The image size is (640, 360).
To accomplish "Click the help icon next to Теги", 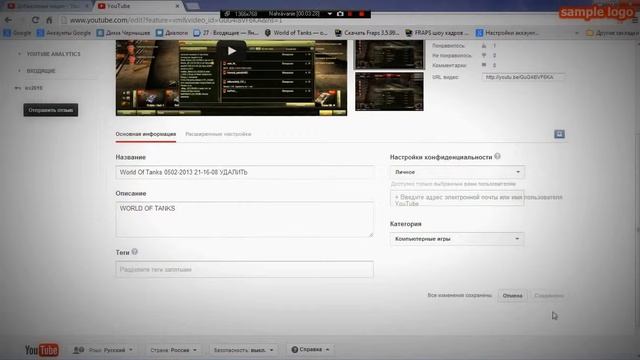I will [x=135, y=252].
